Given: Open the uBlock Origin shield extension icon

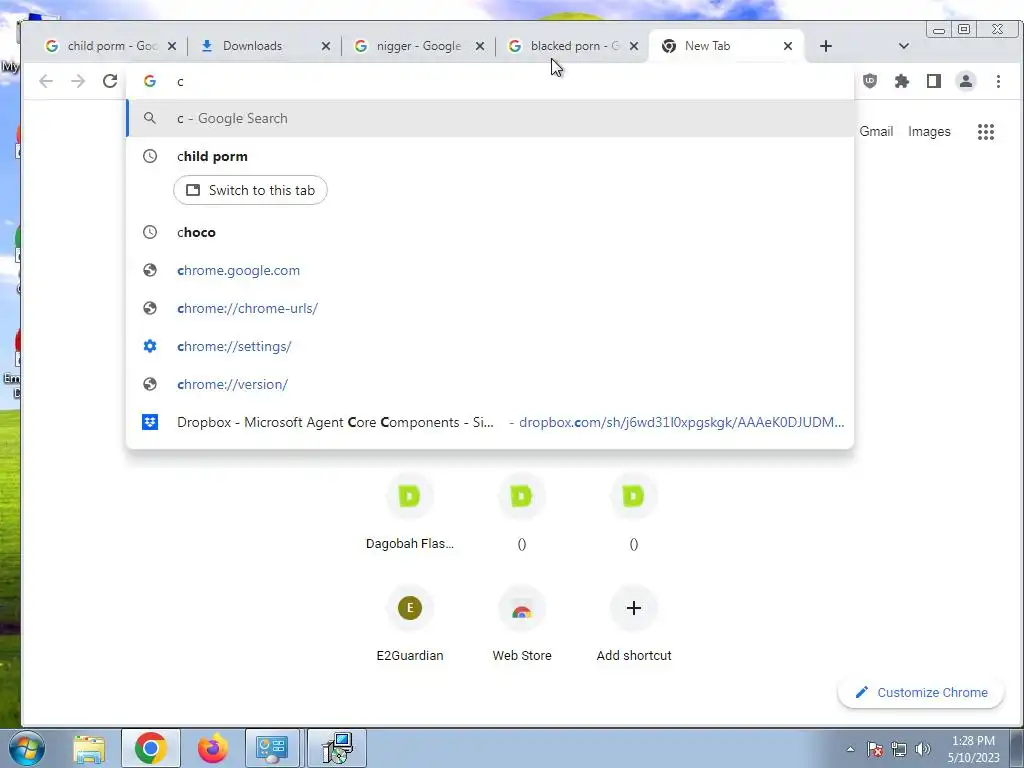Looking at the screenshot, I should pos(869,81).
